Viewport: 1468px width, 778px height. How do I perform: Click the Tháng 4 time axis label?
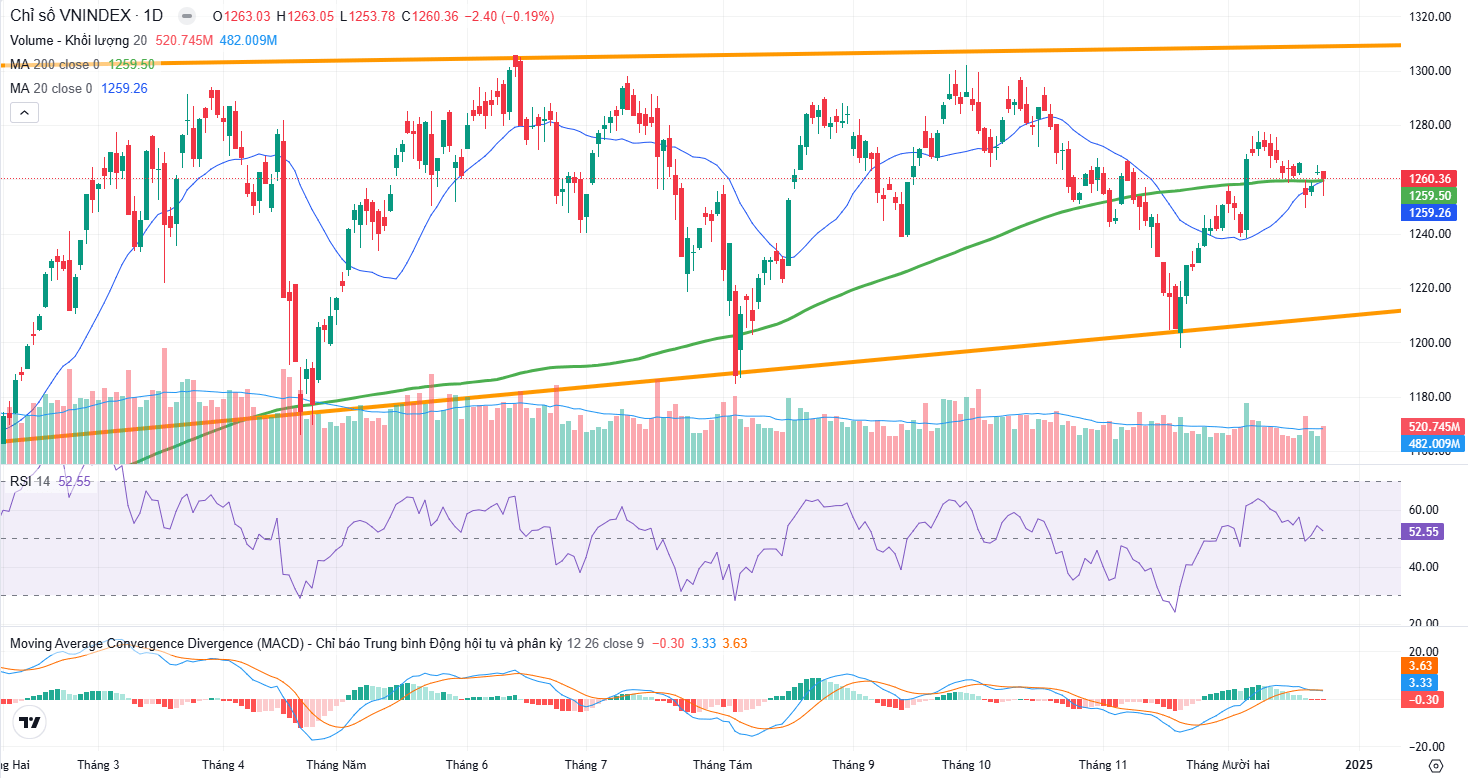[x=222, y=765]
